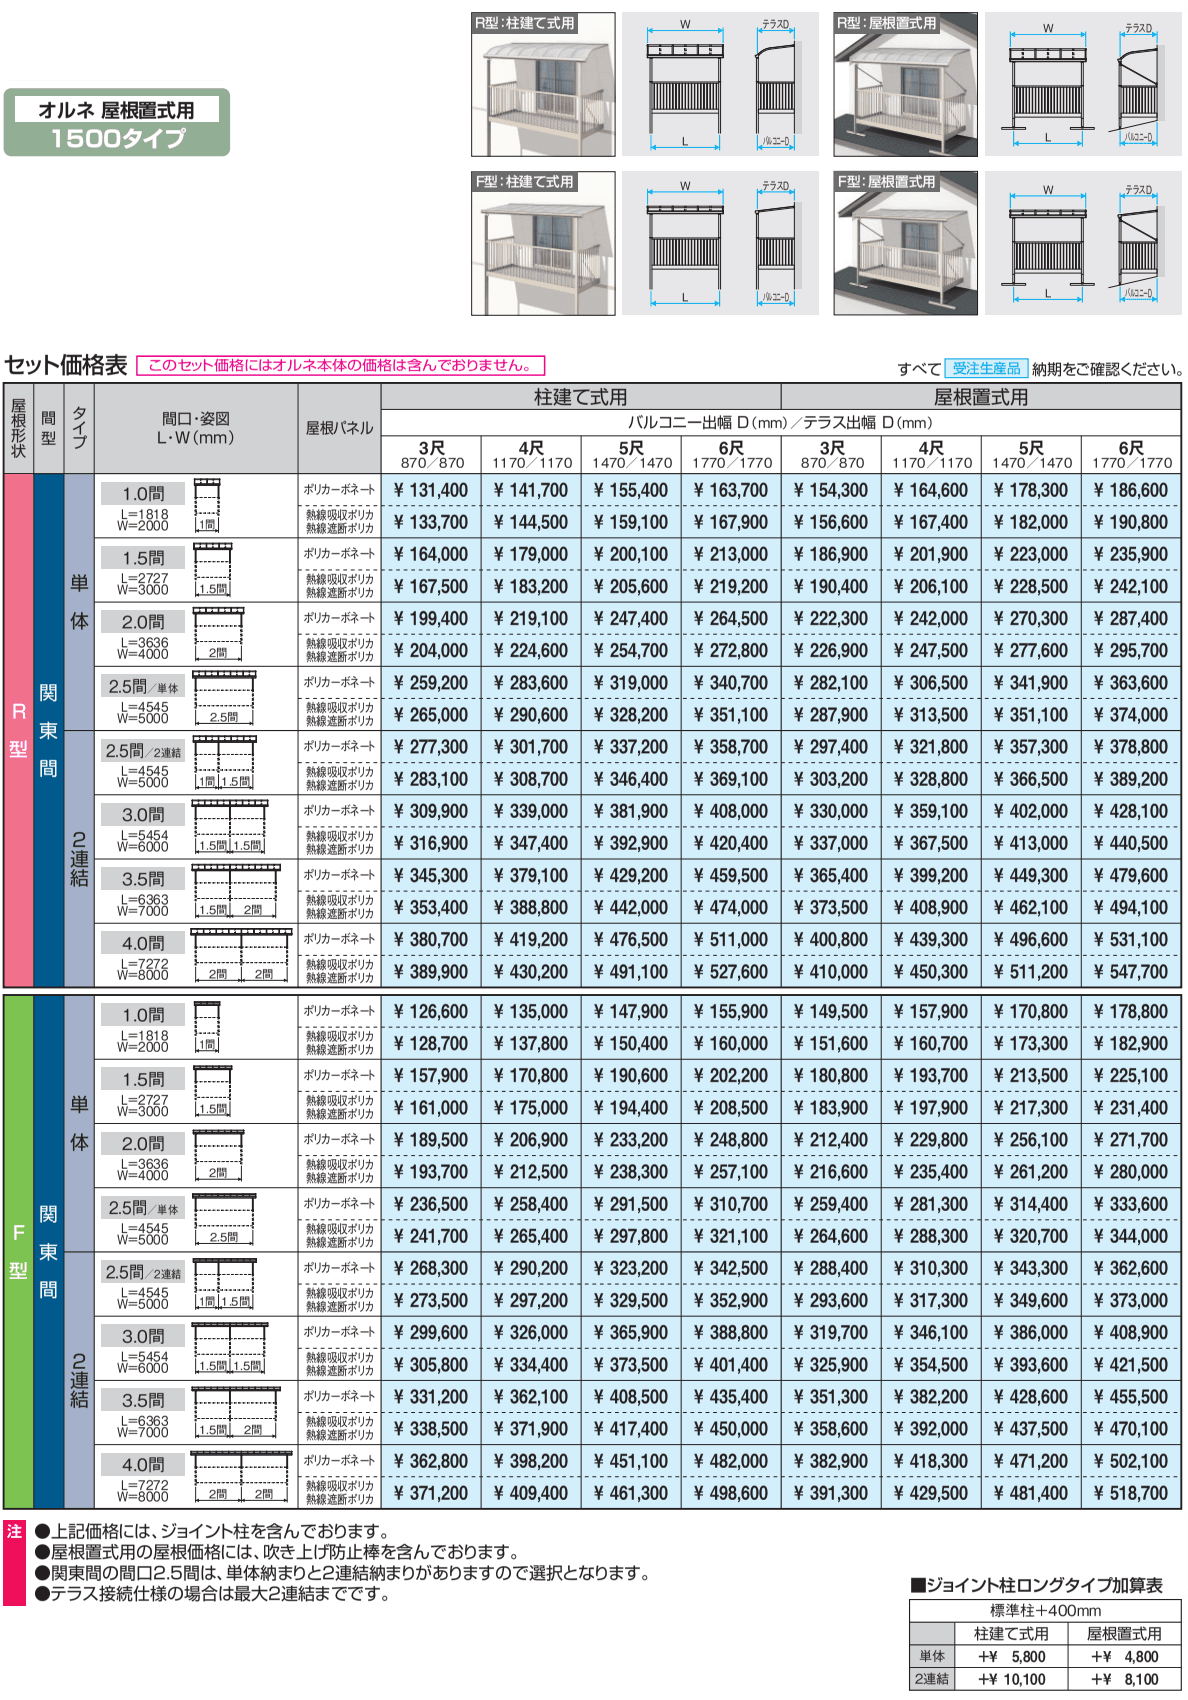Select price cell ¥ 455,500
1188x1700 pixels.
pos(1131,1396)
